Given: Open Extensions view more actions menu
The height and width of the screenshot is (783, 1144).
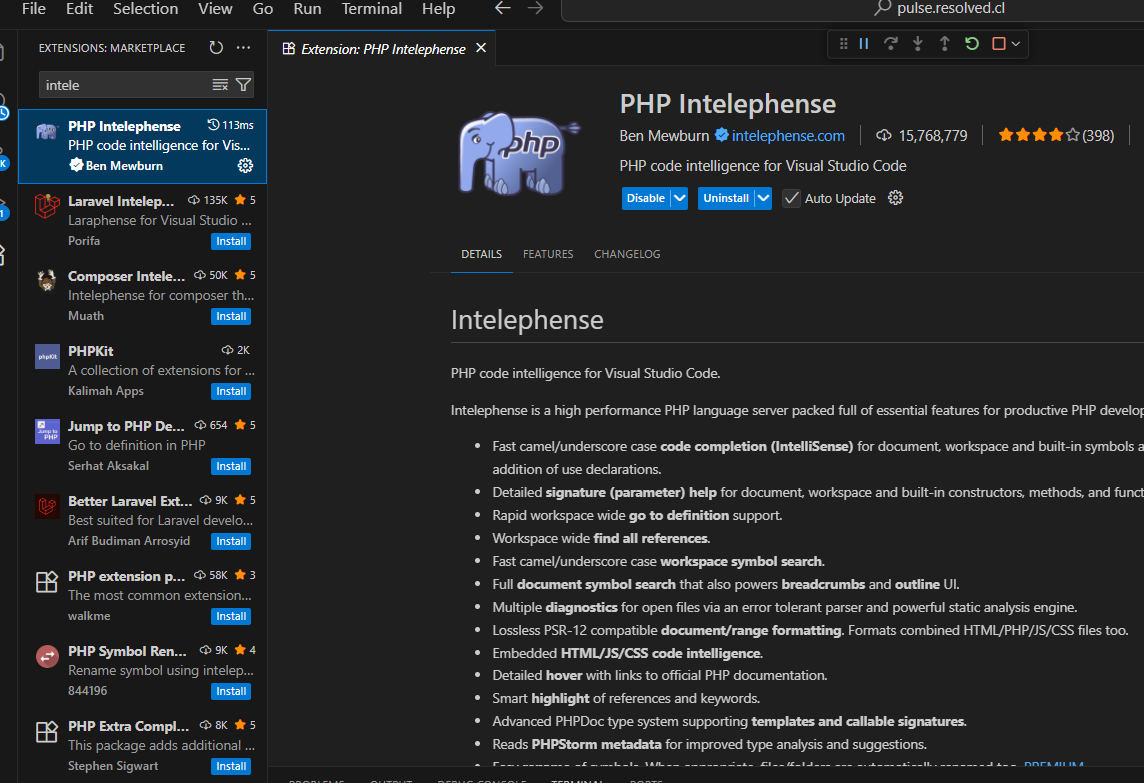Looking at the screenshot, I should (x=244, y=47).
